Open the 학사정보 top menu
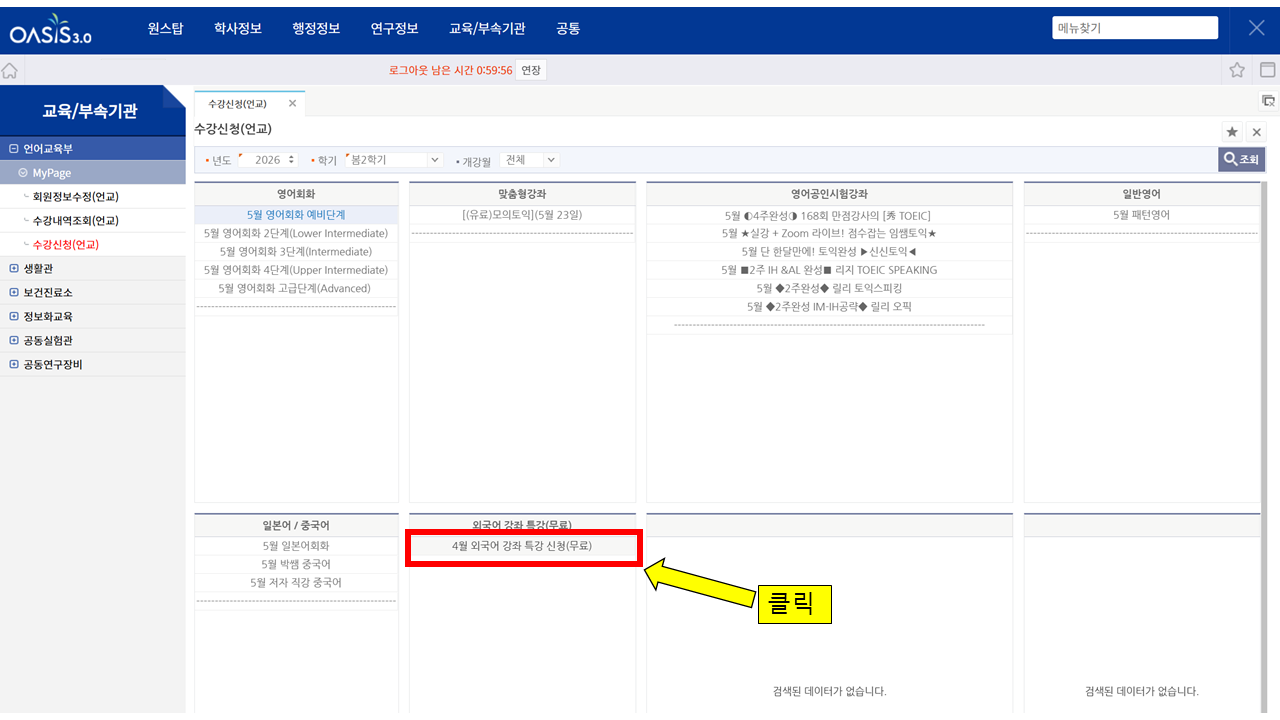This screenshot has width=1280, height=720. tap(238, 29)
